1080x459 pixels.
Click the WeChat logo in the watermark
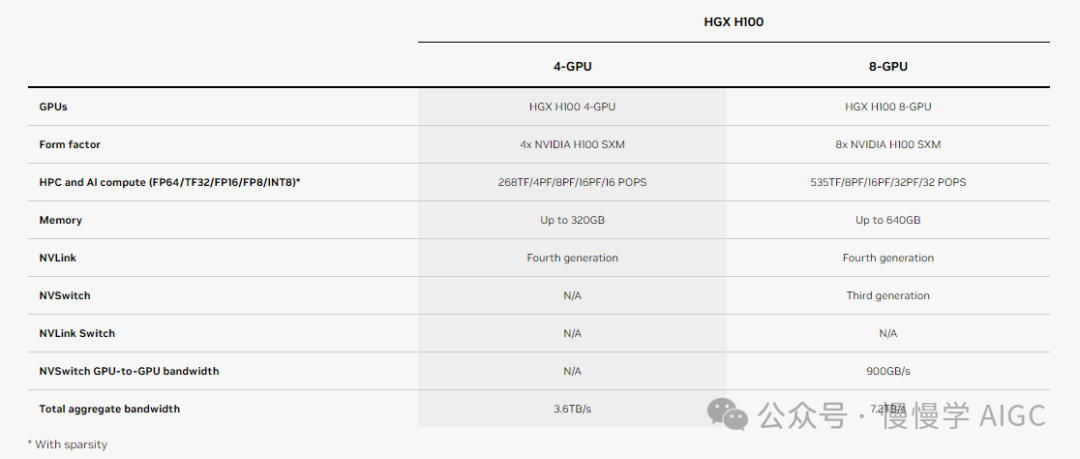[x=728, y=413]
